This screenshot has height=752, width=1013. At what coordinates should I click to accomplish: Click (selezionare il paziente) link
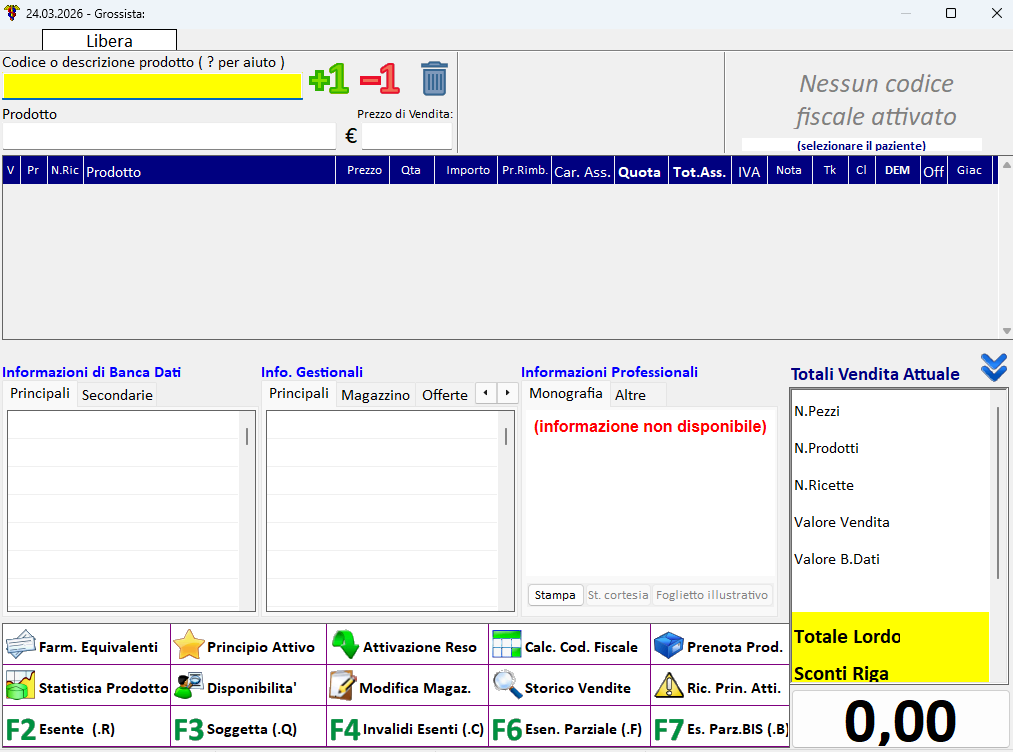861,145
